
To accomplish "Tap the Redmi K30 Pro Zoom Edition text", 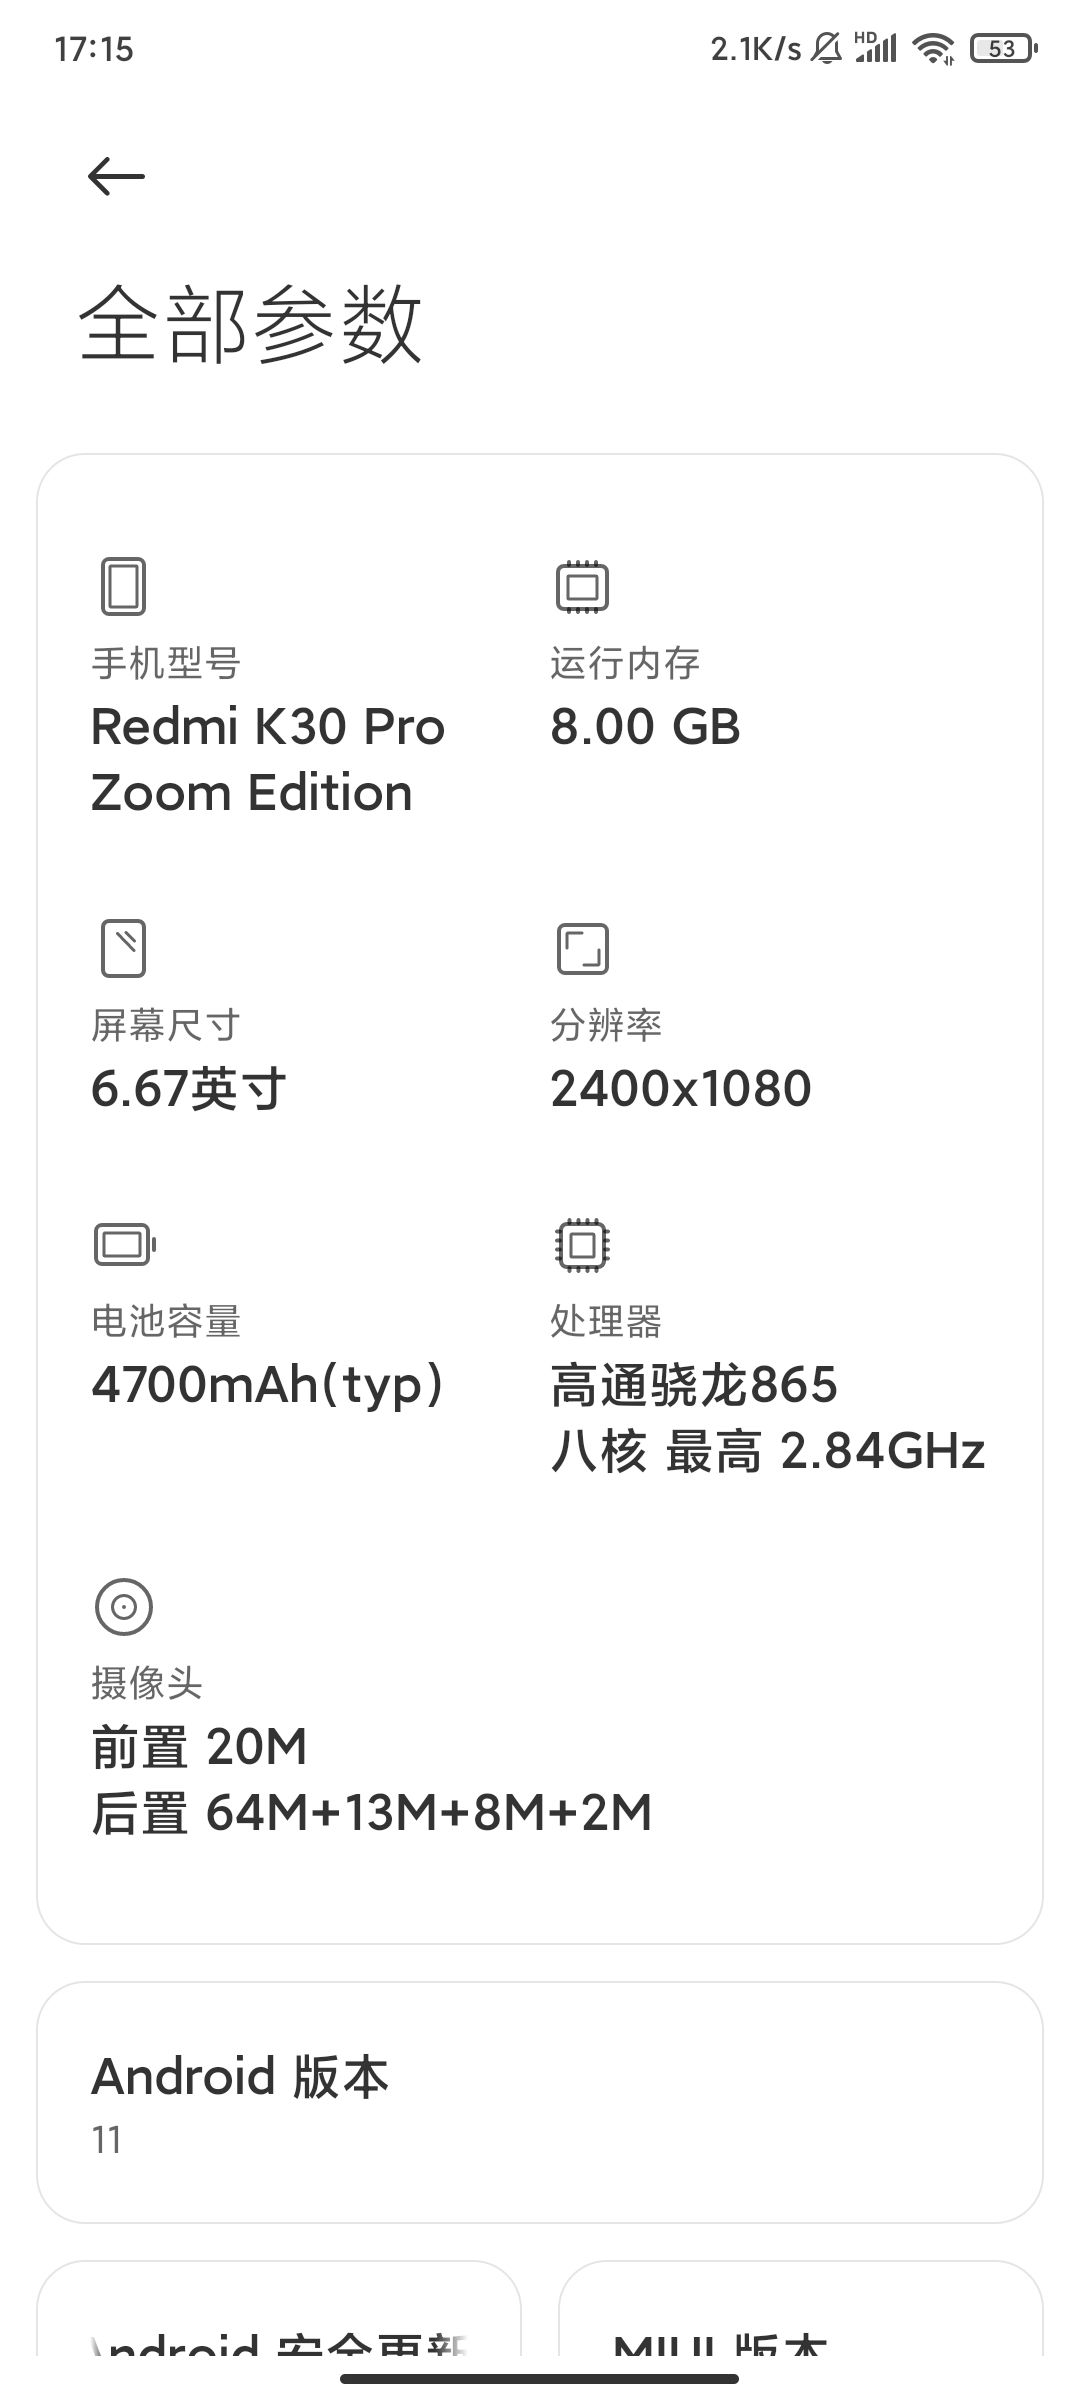I will coord(267,760).
